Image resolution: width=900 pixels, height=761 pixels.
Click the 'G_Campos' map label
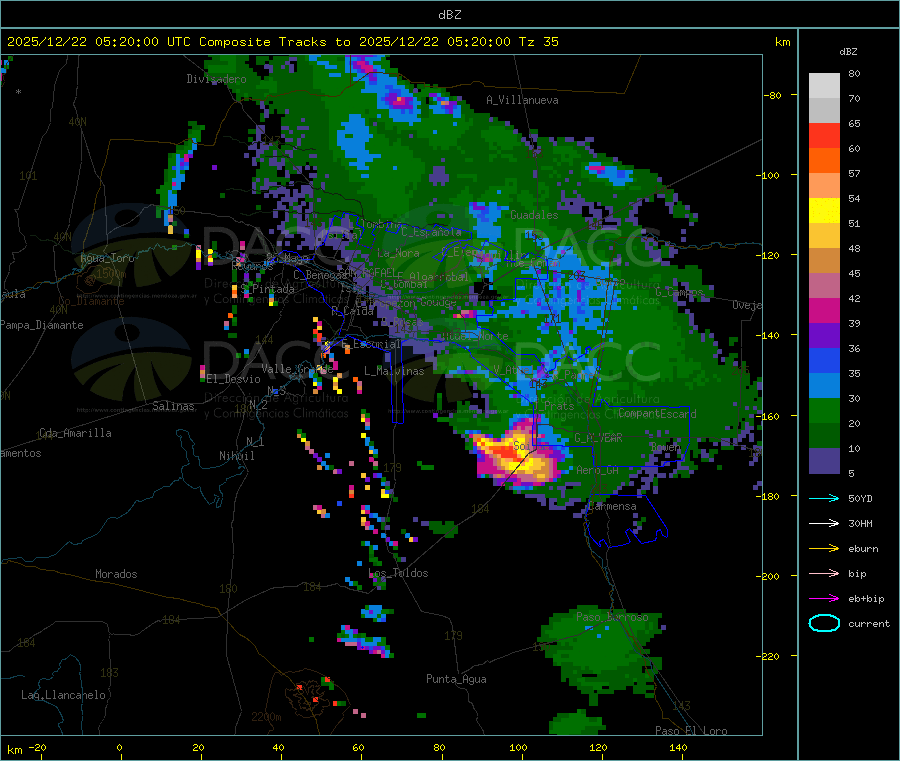coord(680,292)
